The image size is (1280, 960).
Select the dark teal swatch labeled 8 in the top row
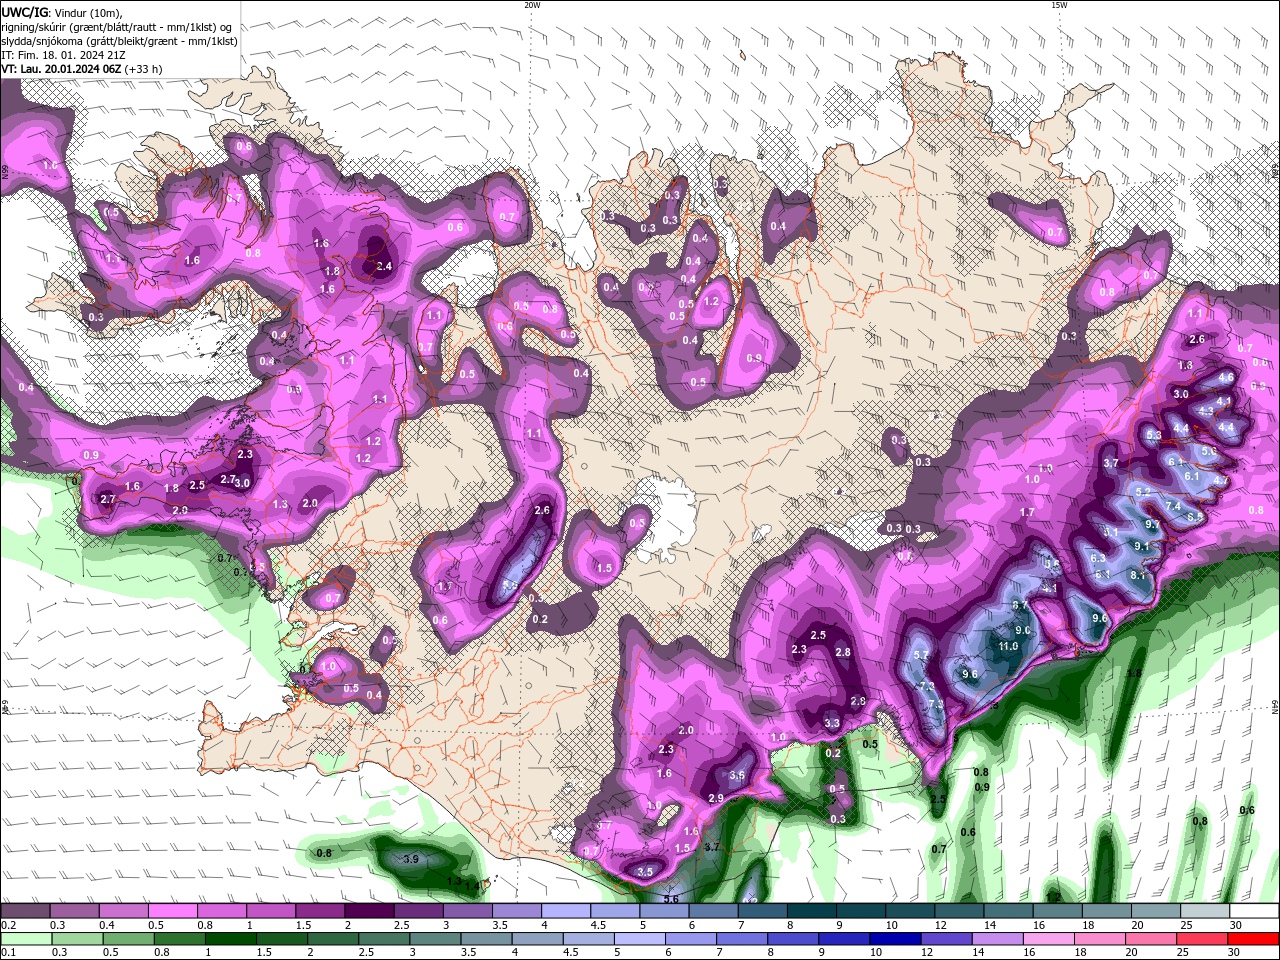click(812, 911)
